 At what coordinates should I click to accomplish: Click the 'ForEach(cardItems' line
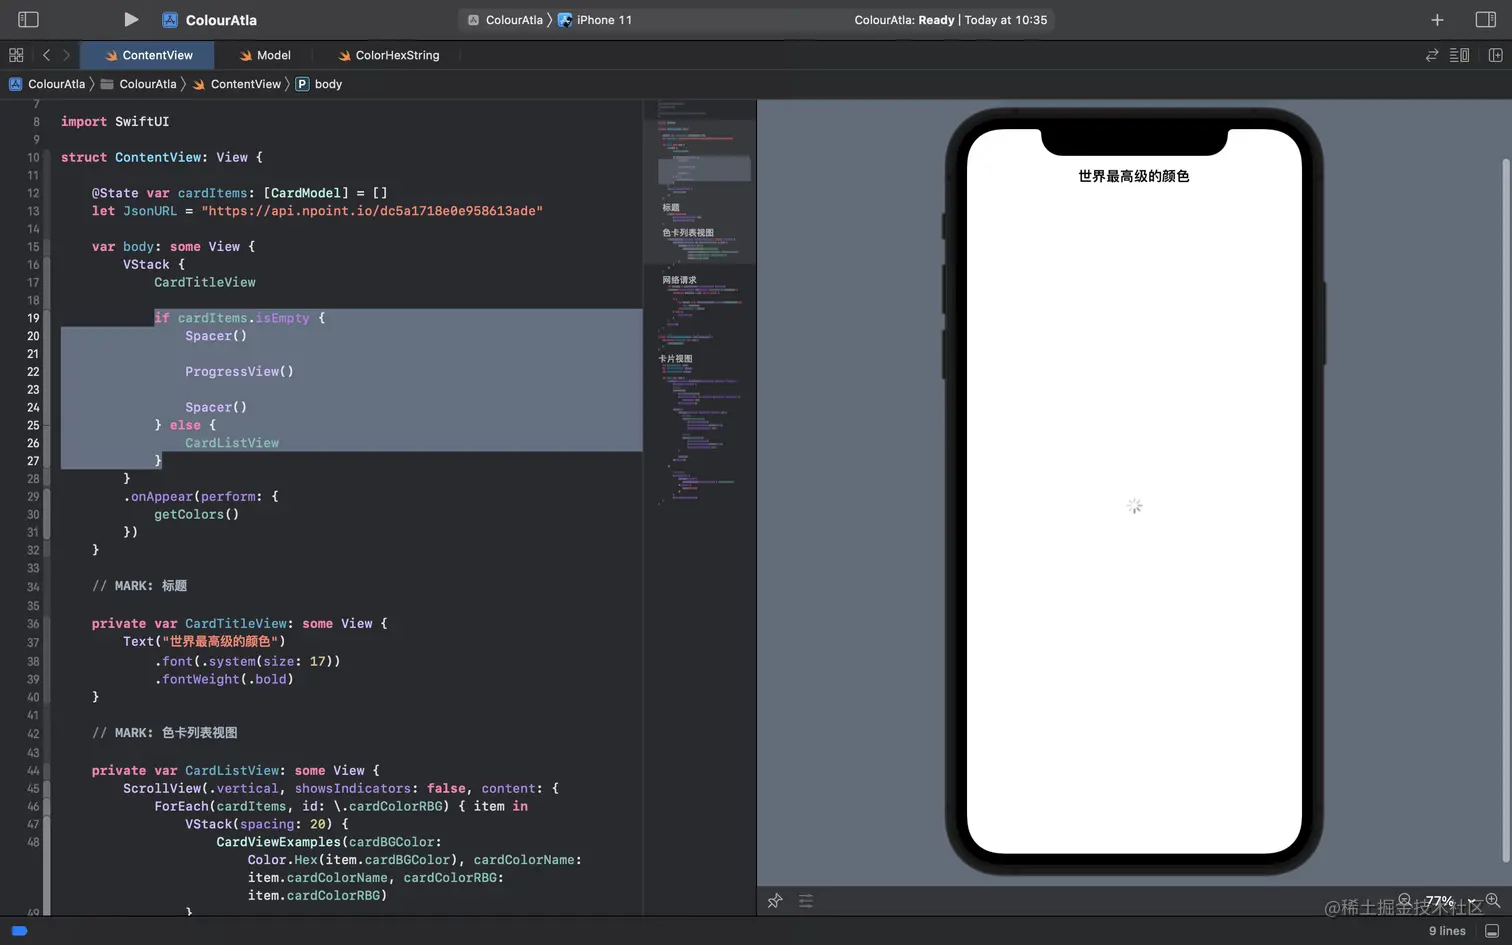[341, 806]
